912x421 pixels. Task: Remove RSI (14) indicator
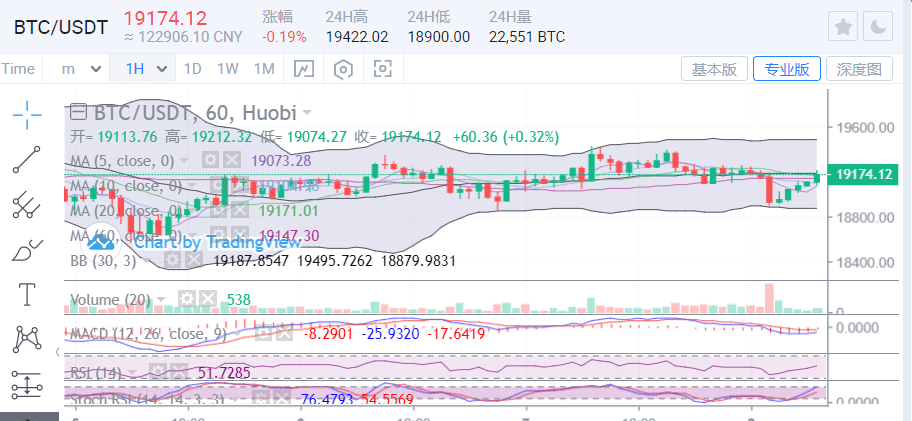[x=179, y=372]
